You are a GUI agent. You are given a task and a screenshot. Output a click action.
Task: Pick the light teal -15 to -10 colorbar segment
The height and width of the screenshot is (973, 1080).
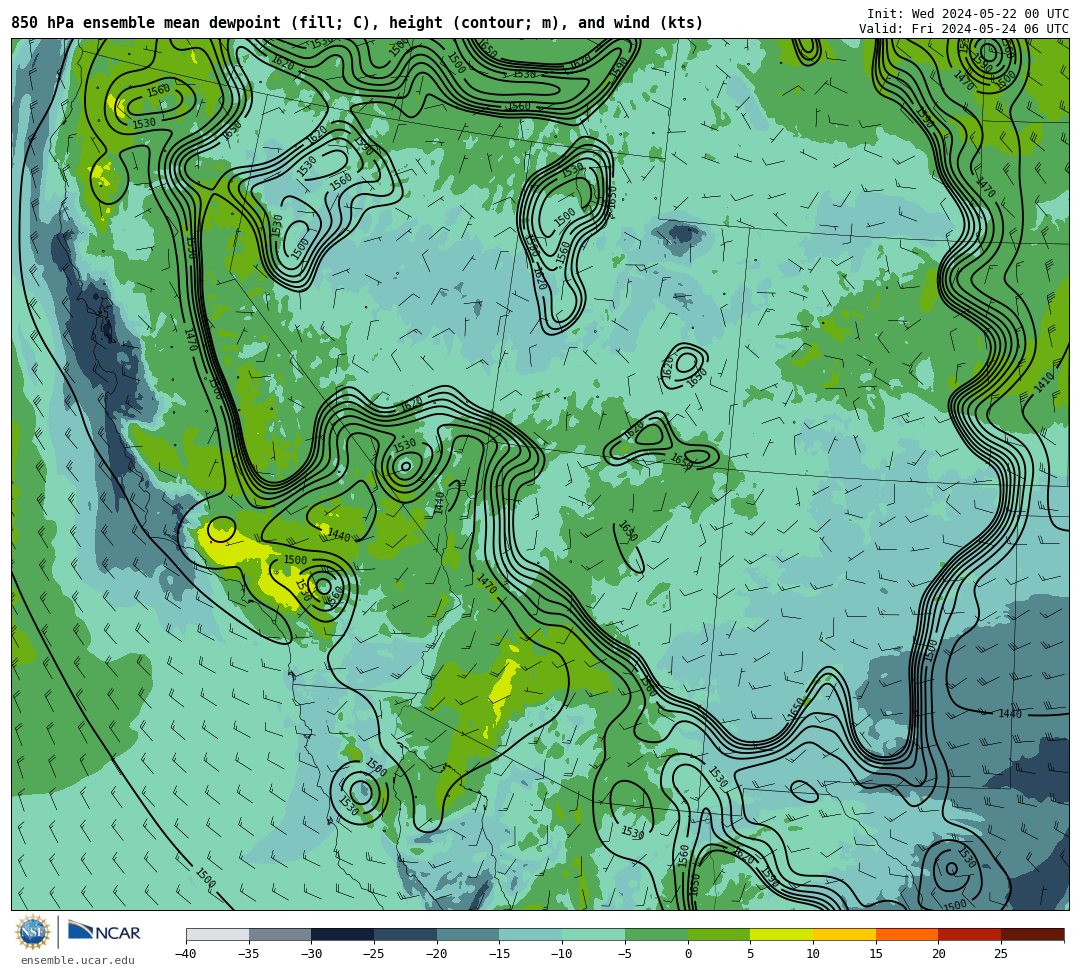coord(531,934)
